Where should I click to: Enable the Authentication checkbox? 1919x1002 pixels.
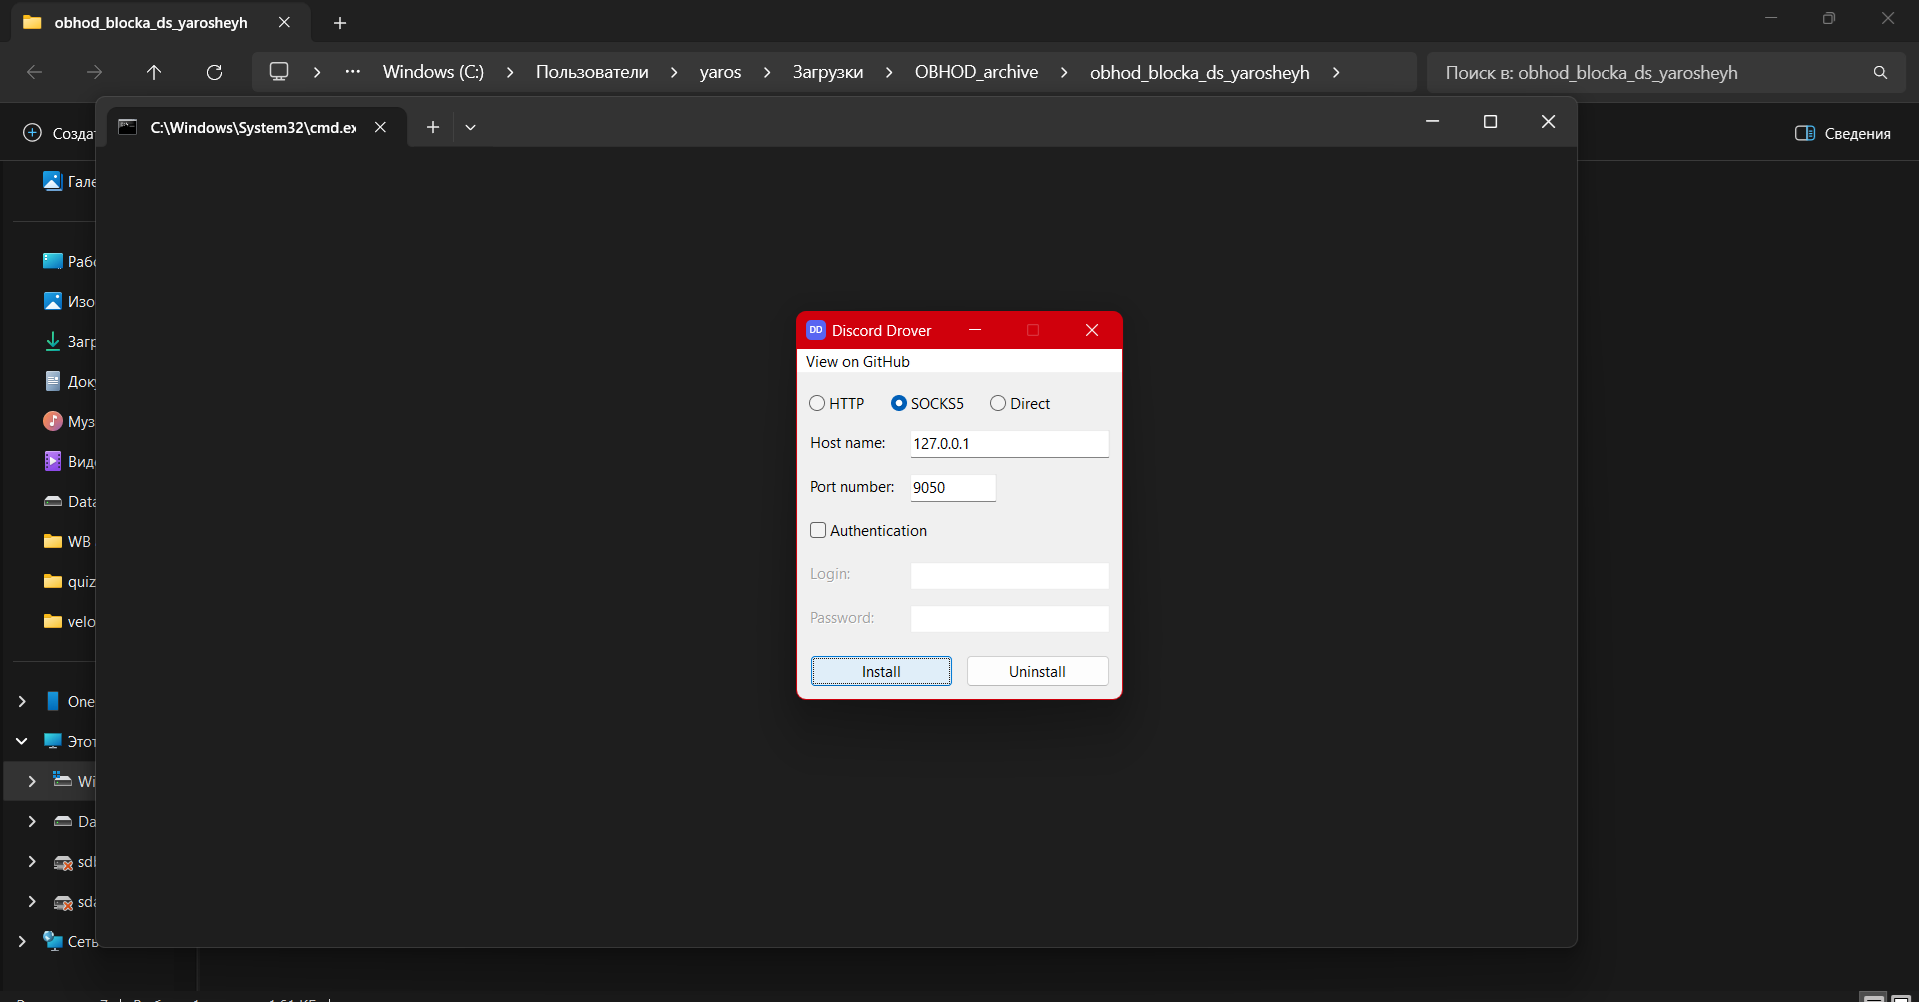click(818, 530)
